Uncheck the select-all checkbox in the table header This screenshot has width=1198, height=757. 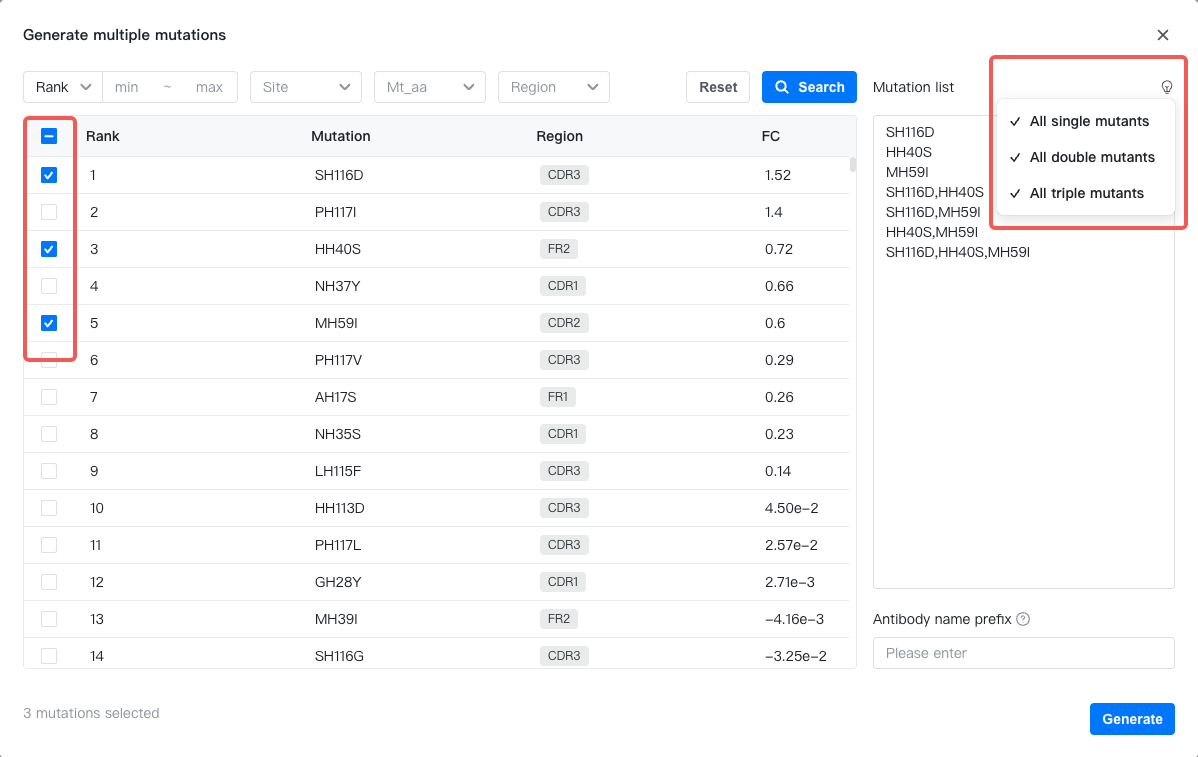[x=49, y=136]
